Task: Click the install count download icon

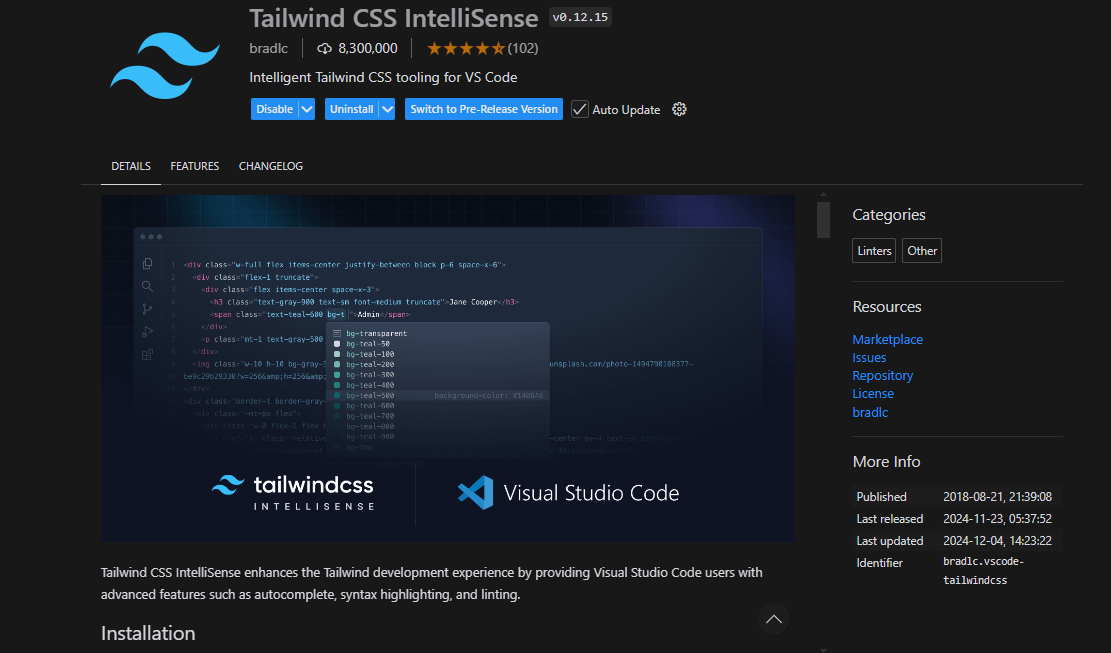Action: click(x=325, y=49)
